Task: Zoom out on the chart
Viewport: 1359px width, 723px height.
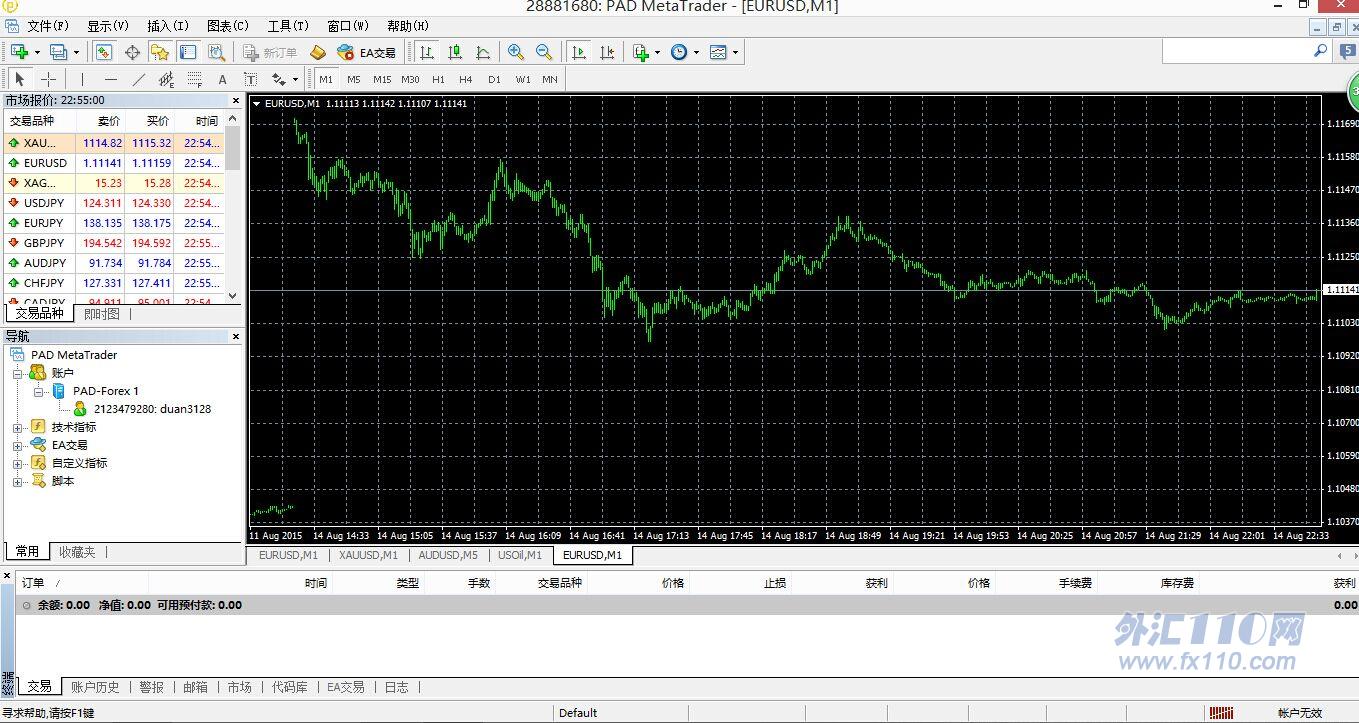Action: click(544, 52)
